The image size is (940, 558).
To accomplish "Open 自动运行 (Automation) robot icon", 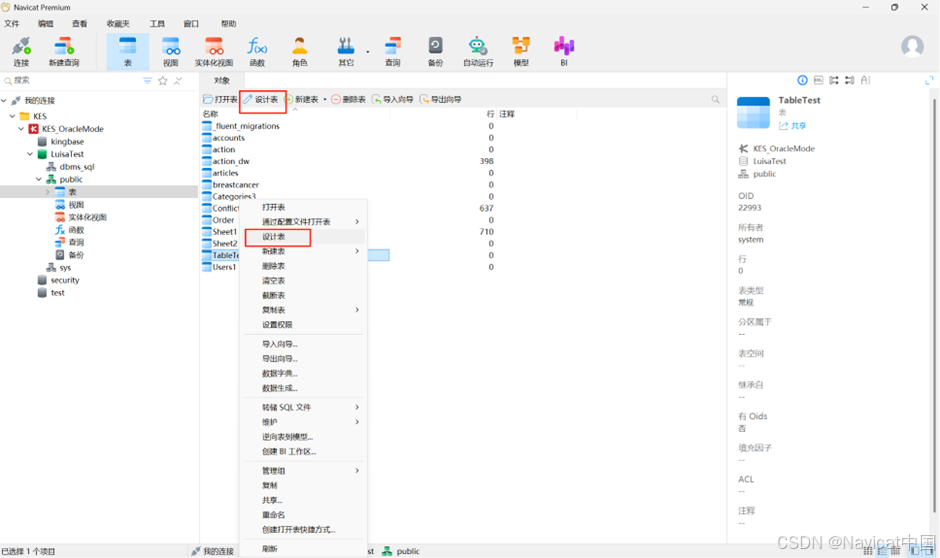I will click(x=478, y=51).
